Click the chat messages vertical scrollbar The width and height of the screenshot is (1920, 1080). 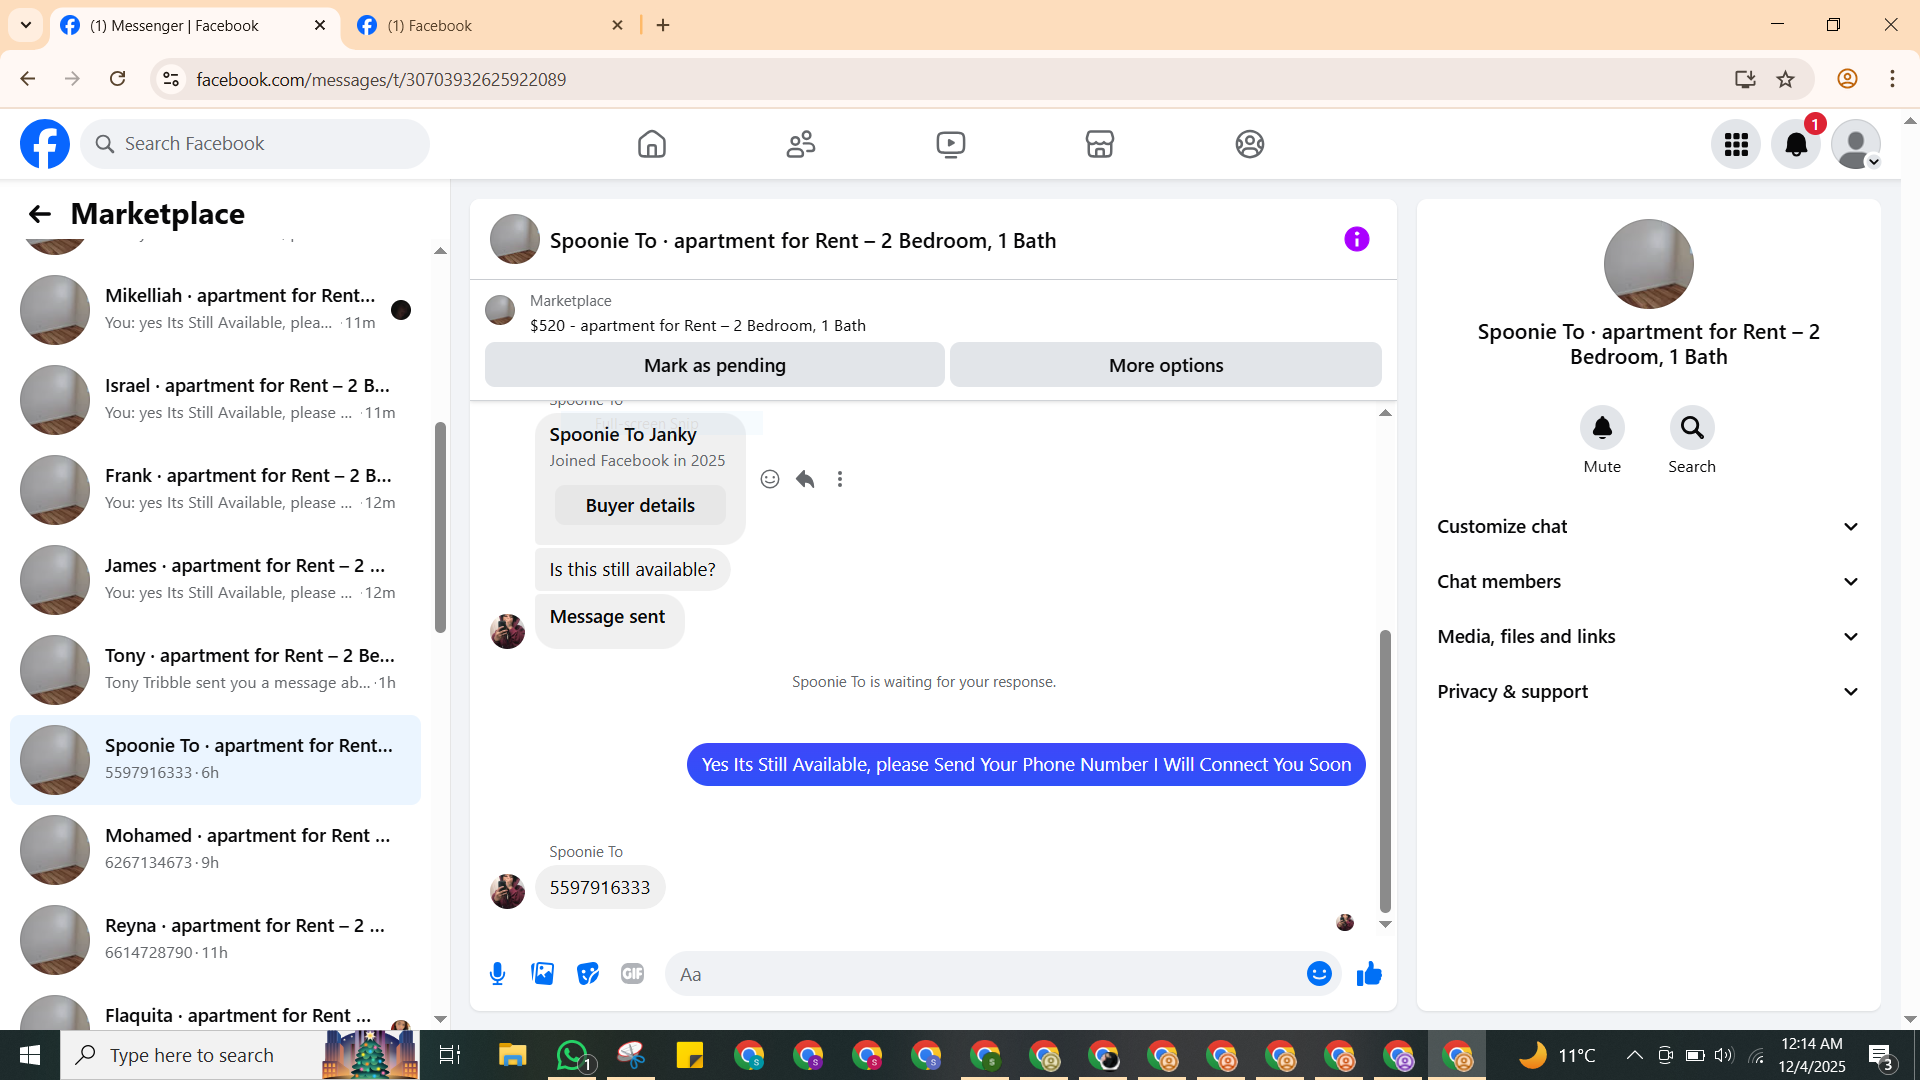click(1385, 770)
